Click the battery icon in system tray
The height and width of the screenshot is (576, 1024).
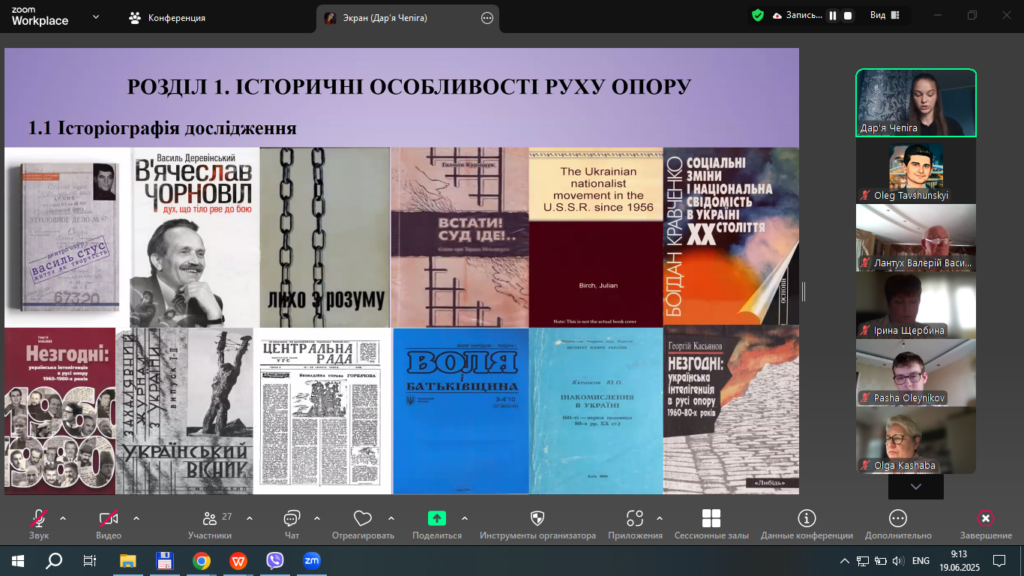[x=881, y=560]
